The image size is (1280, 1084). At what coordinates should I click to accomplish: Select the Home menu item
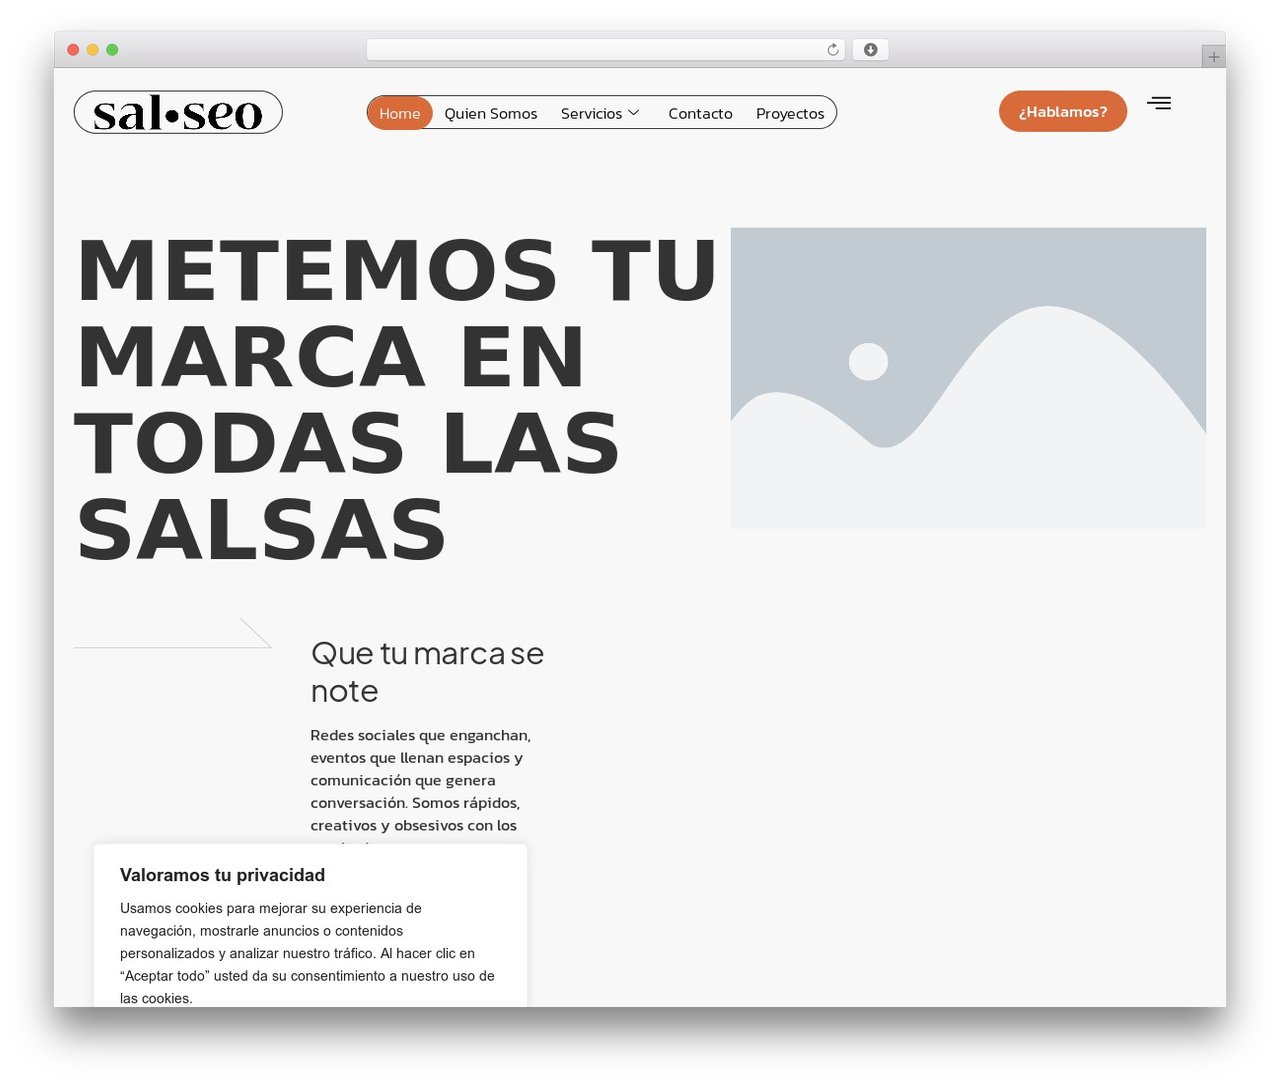click(x=400, y=113)
